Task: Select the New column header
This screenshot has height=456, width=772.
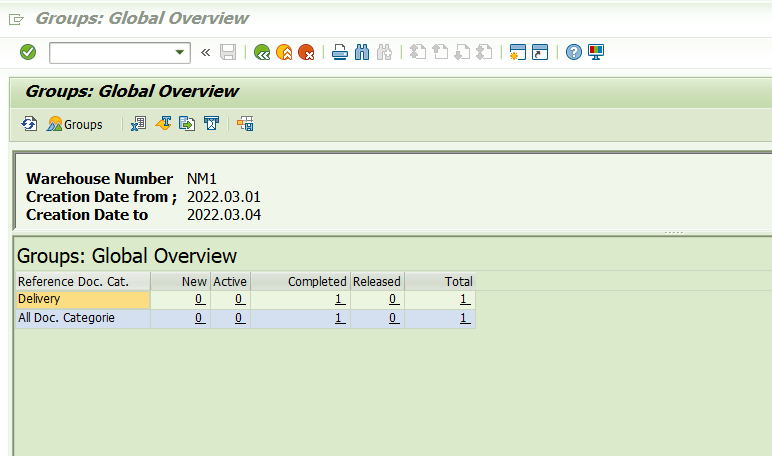Action: click(181, 281)
